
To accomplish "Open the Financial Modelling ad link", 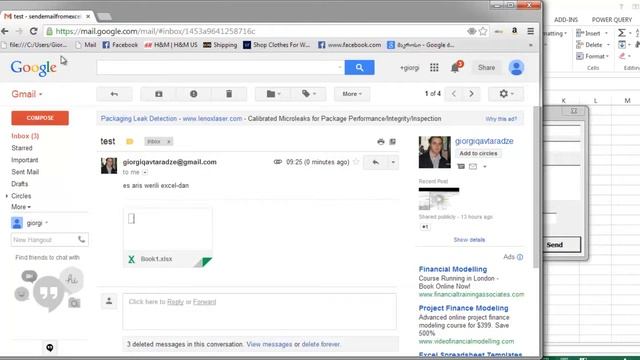I will [453, 269].
